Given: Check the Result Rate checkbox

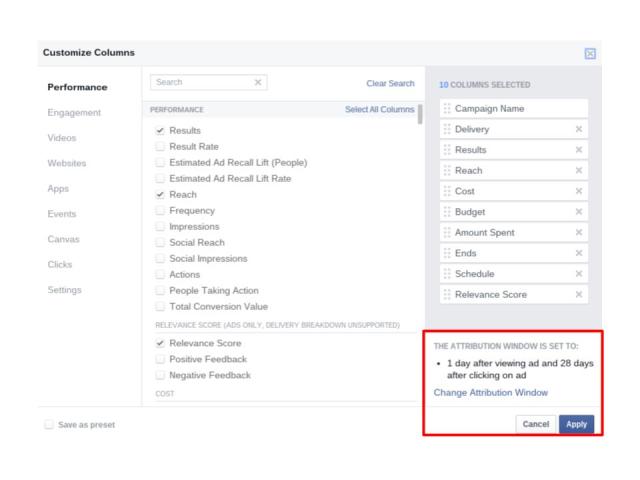Looking at the screenshot, I should 160,147.
